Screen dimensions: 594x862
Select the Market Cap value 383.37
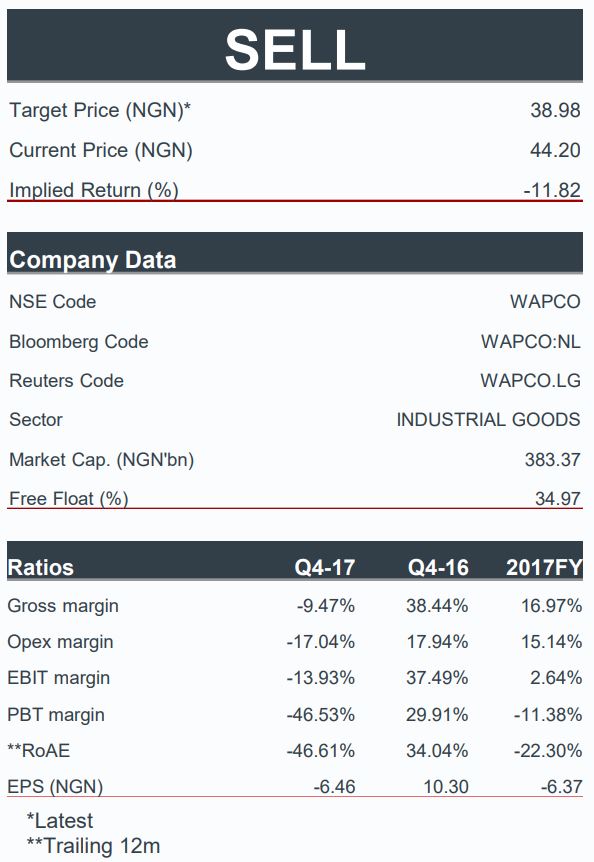(x=552, y=459)
